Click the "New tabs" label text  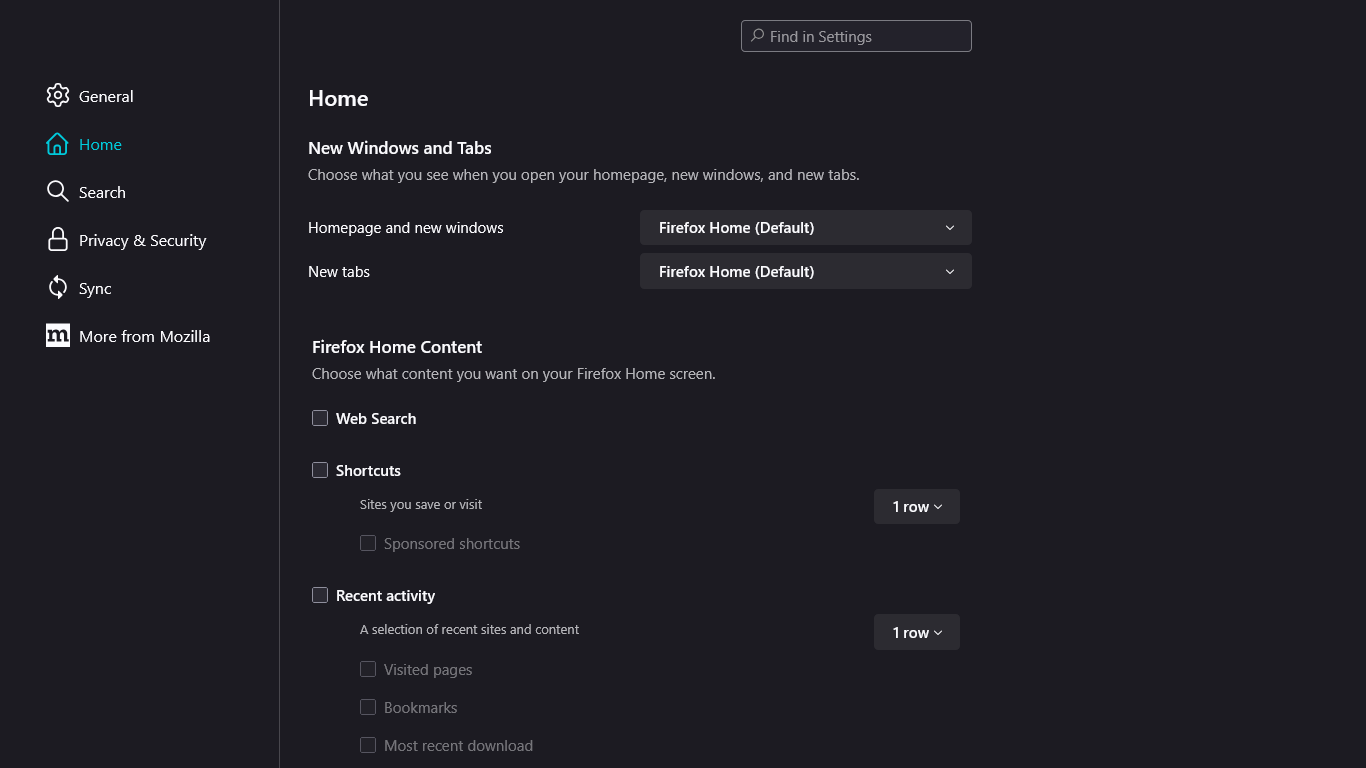[339, 272]
